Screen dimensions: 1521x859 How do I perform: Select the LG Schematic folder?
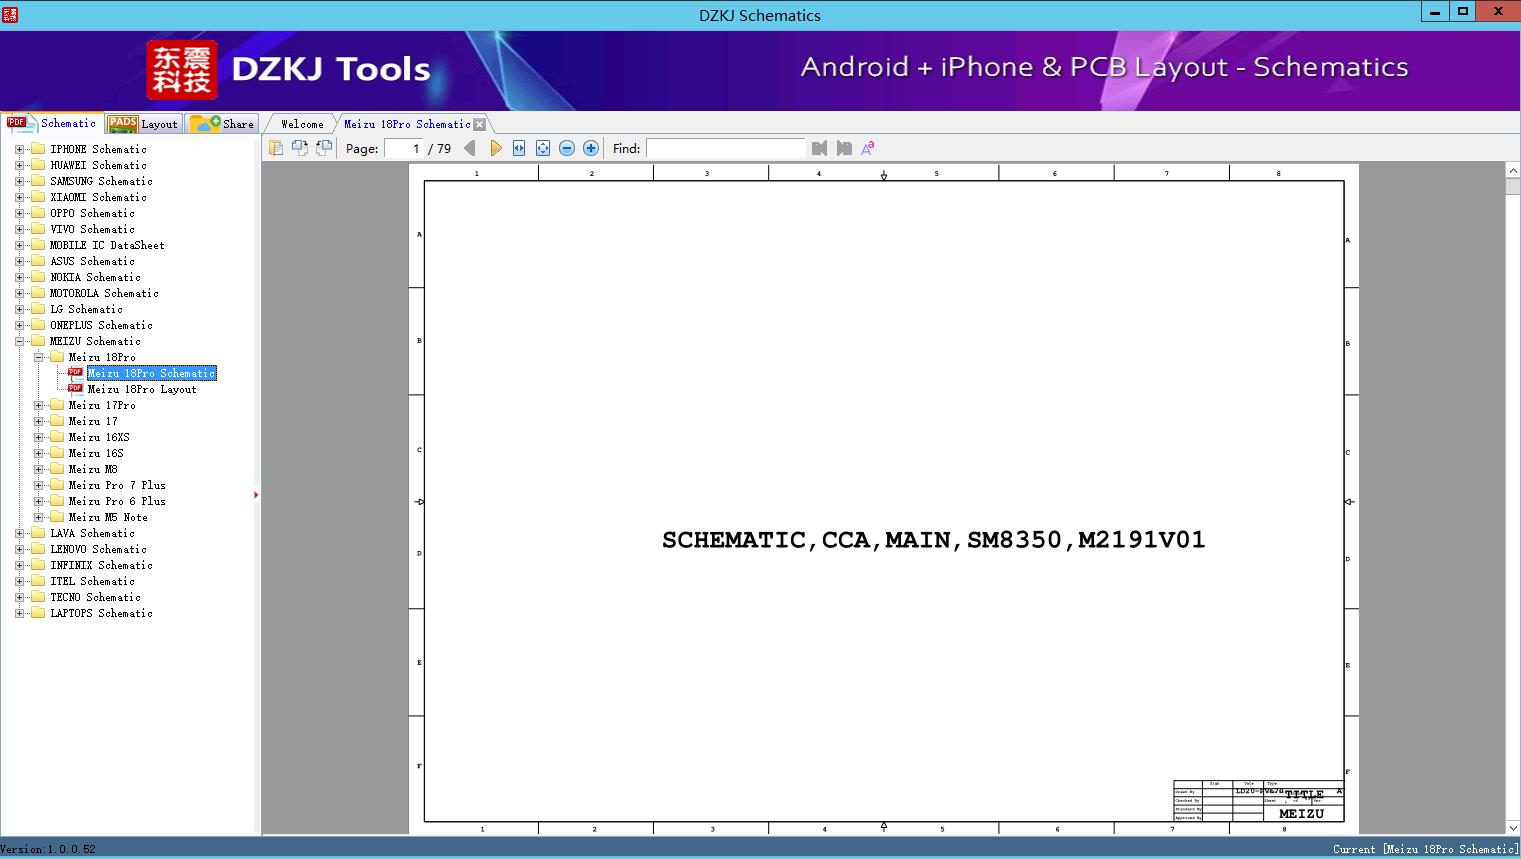coord(86,309)
